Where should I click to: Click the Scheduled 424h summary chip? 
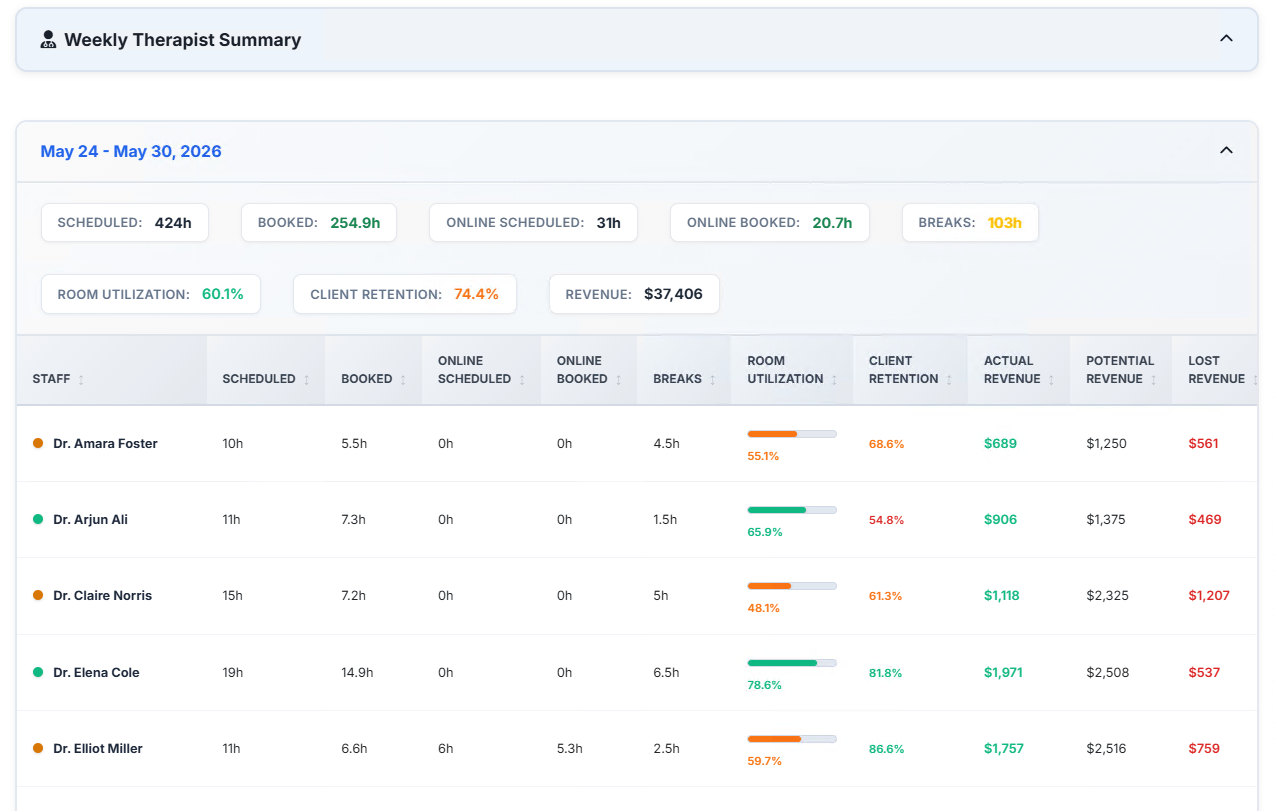[x=125, y=223]
